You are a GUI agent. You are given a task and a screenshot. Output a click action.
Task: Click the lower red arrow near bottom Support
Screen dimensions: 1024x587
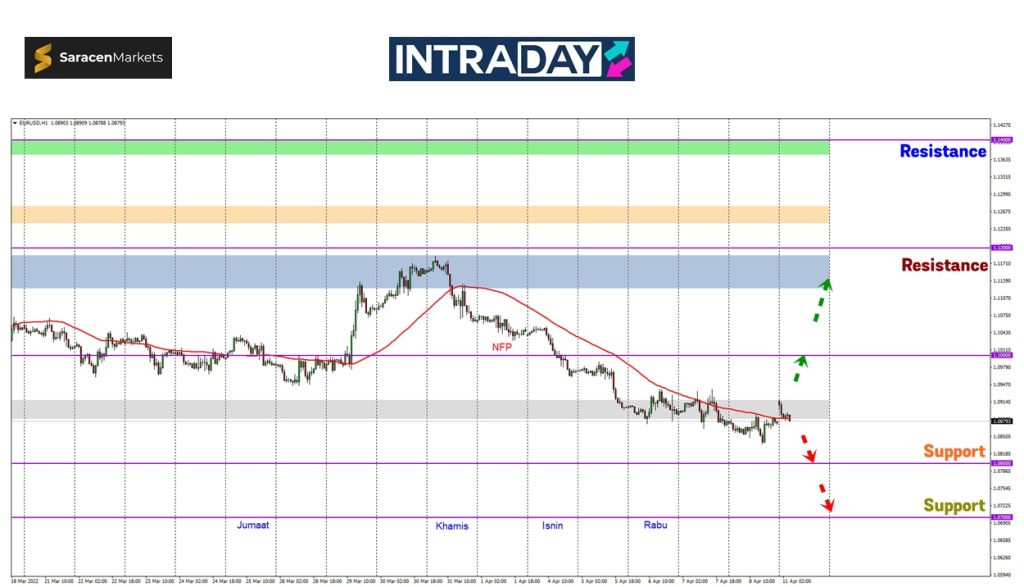pyautogui.click(x=825, y=498)
